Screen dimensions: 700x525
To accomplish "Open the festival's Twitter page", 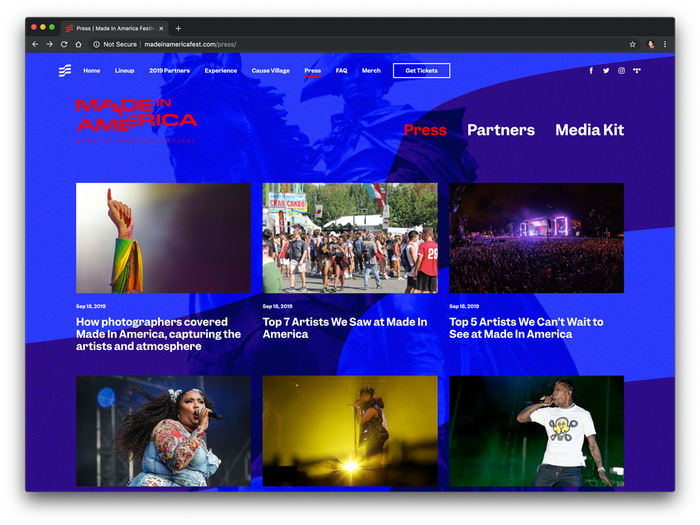I will 606,71.
